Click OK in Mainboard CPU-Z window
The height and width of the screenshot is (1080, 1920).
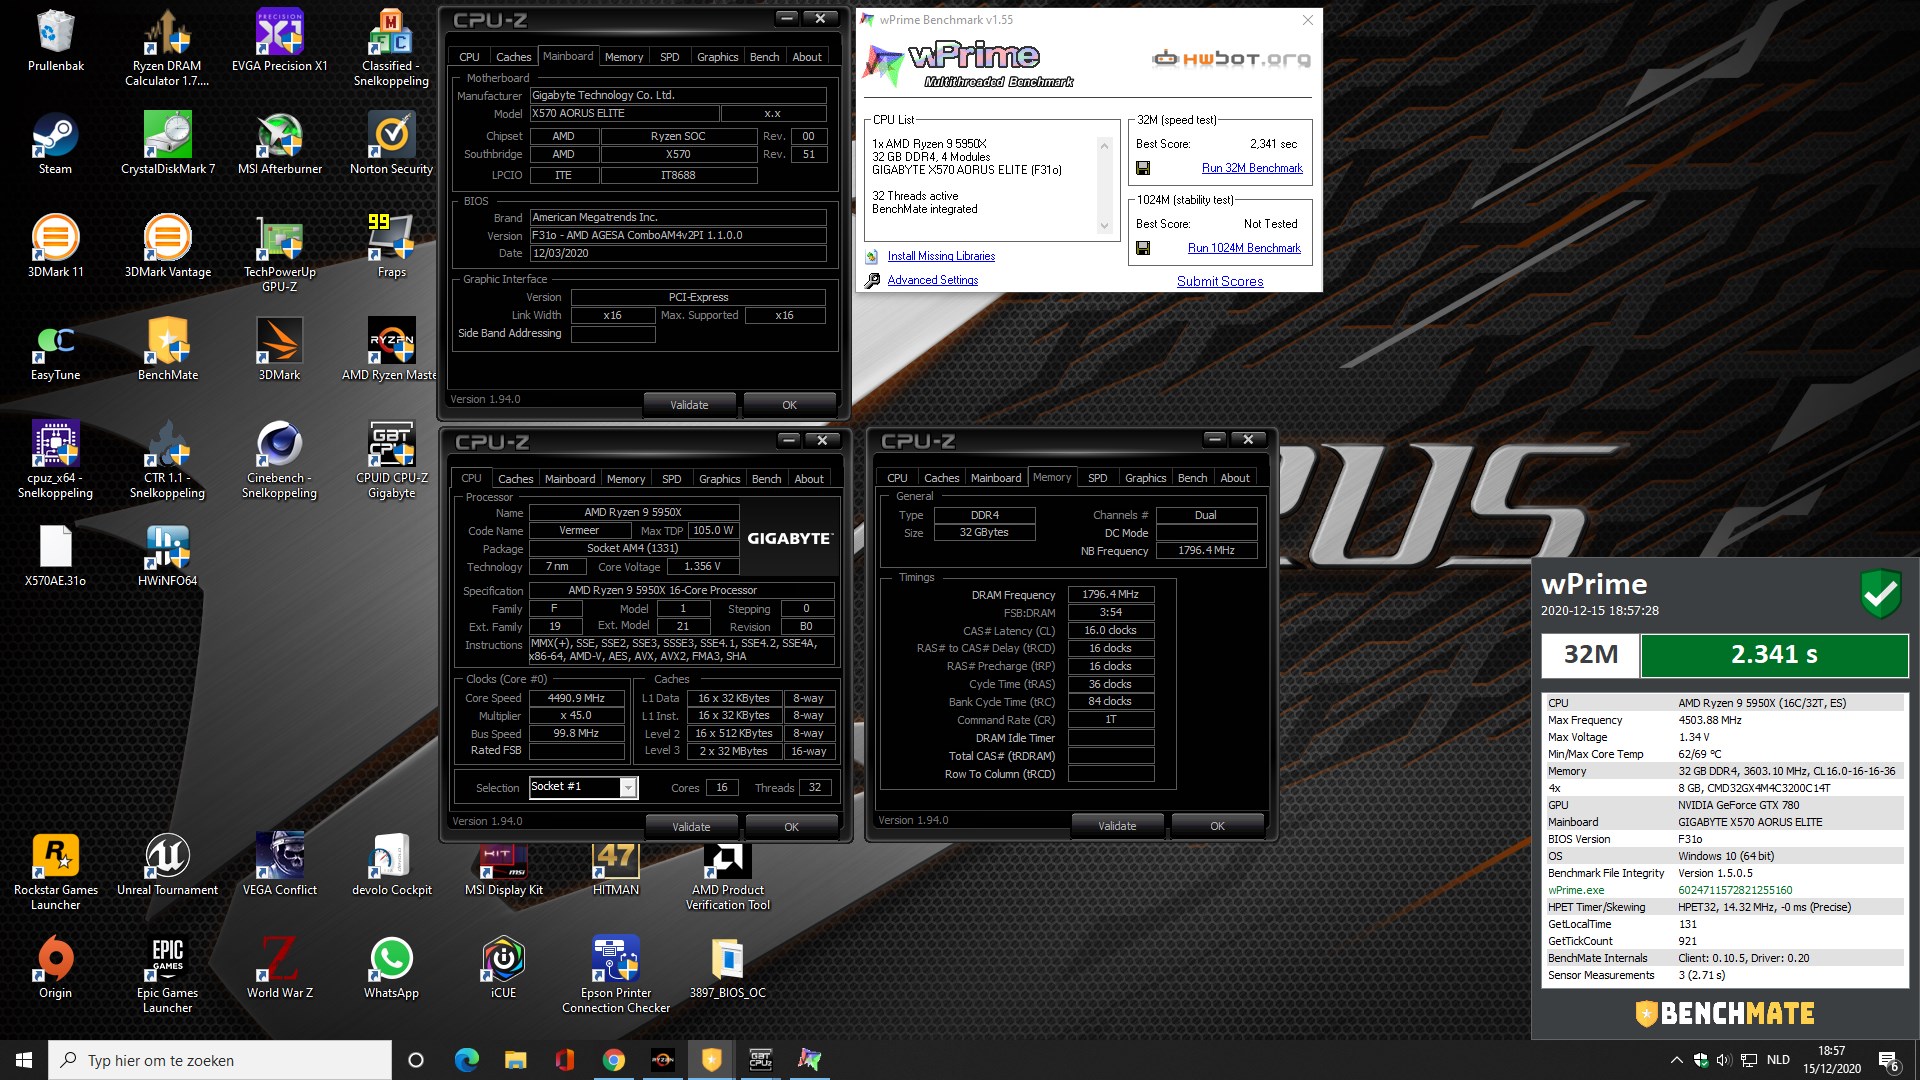coord(789,405)
